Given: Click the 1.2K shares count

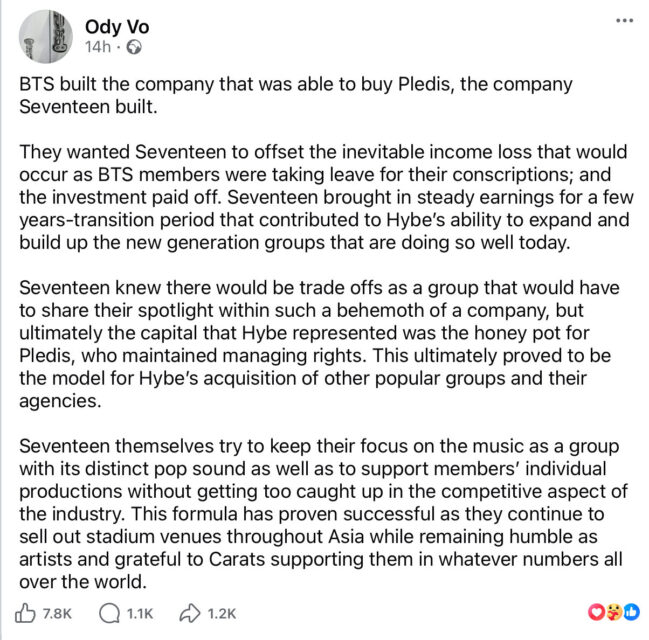Looking at the screenshot, I should click(220, 612).
